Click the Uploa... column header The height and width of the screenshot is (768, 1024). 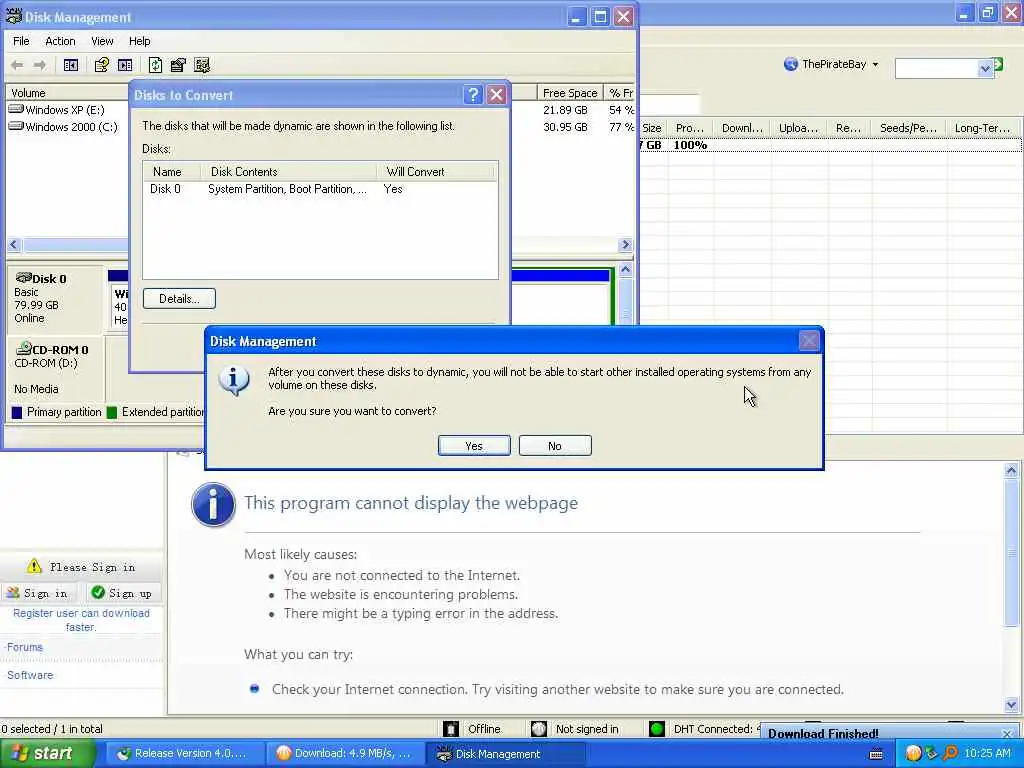click(x=798, y=128)
